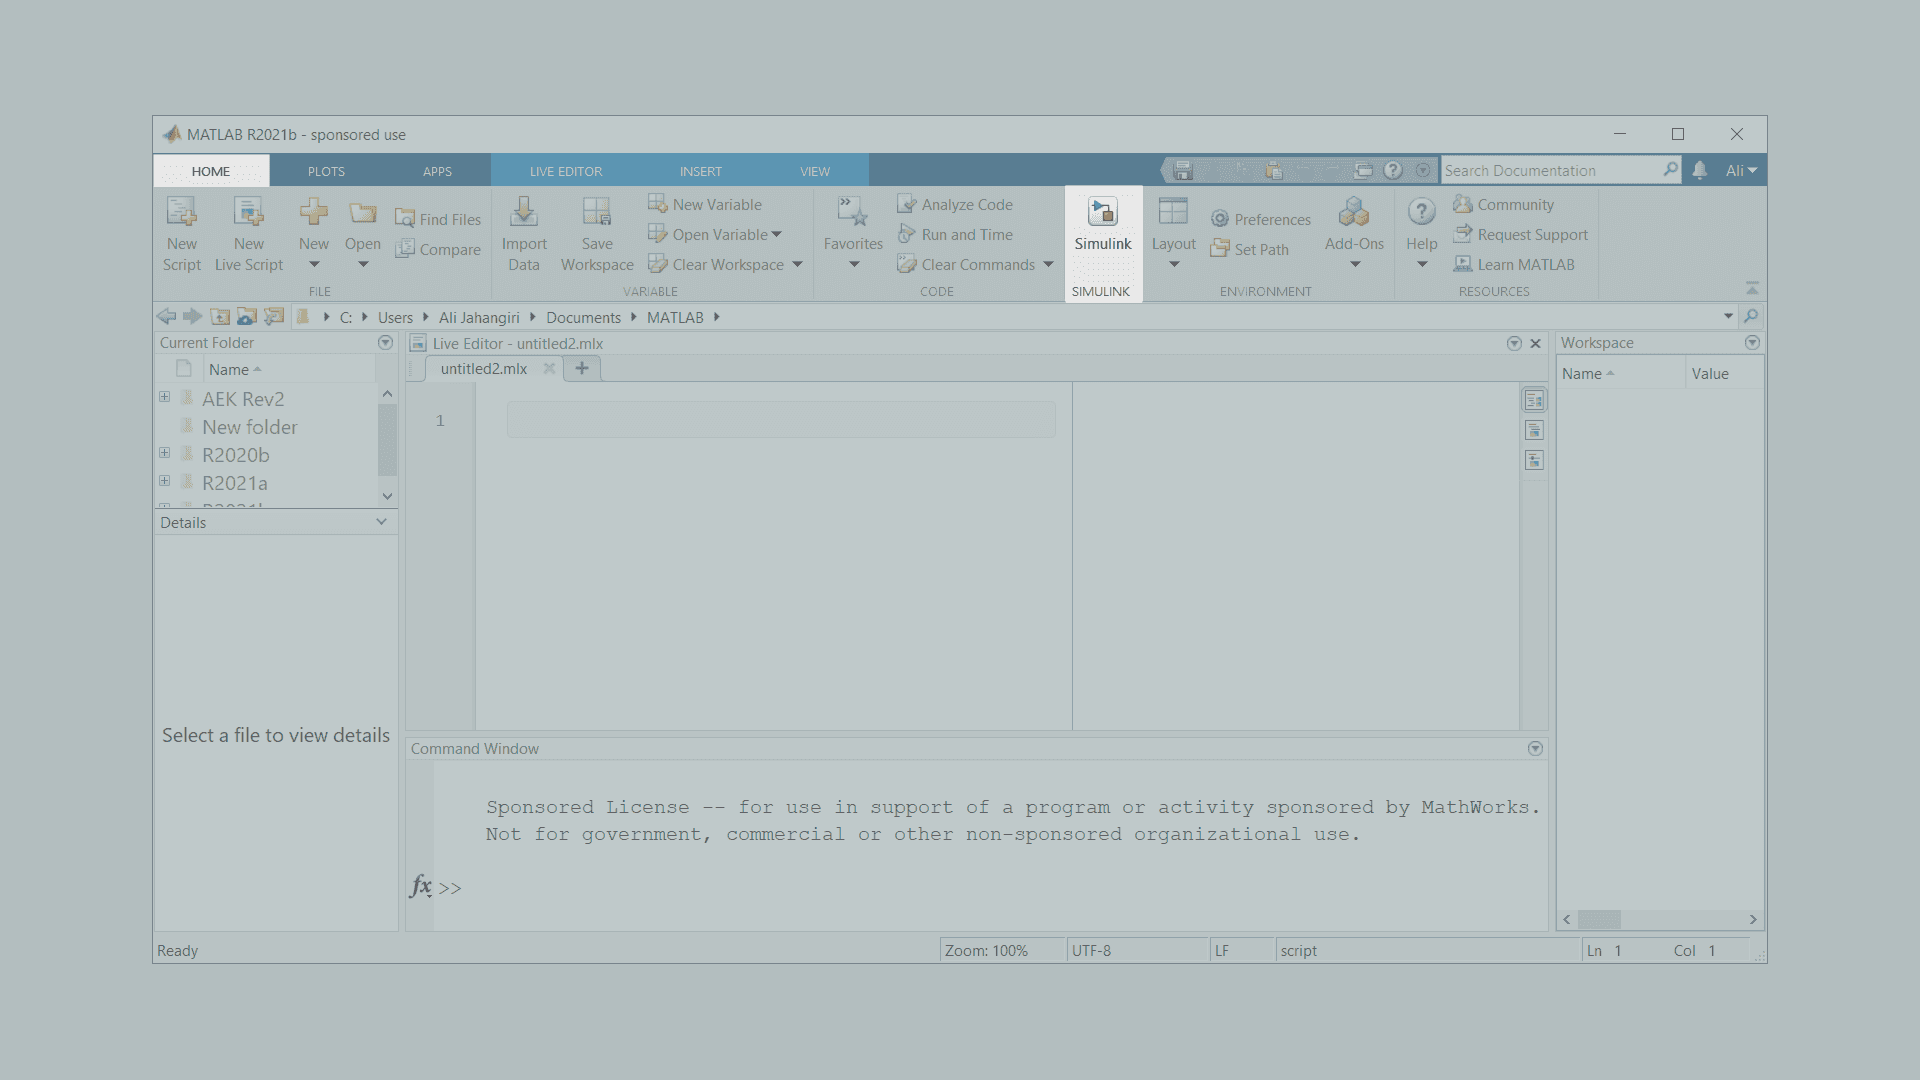
Task: Click the Import Data icon
Action: tap(523, 213)
